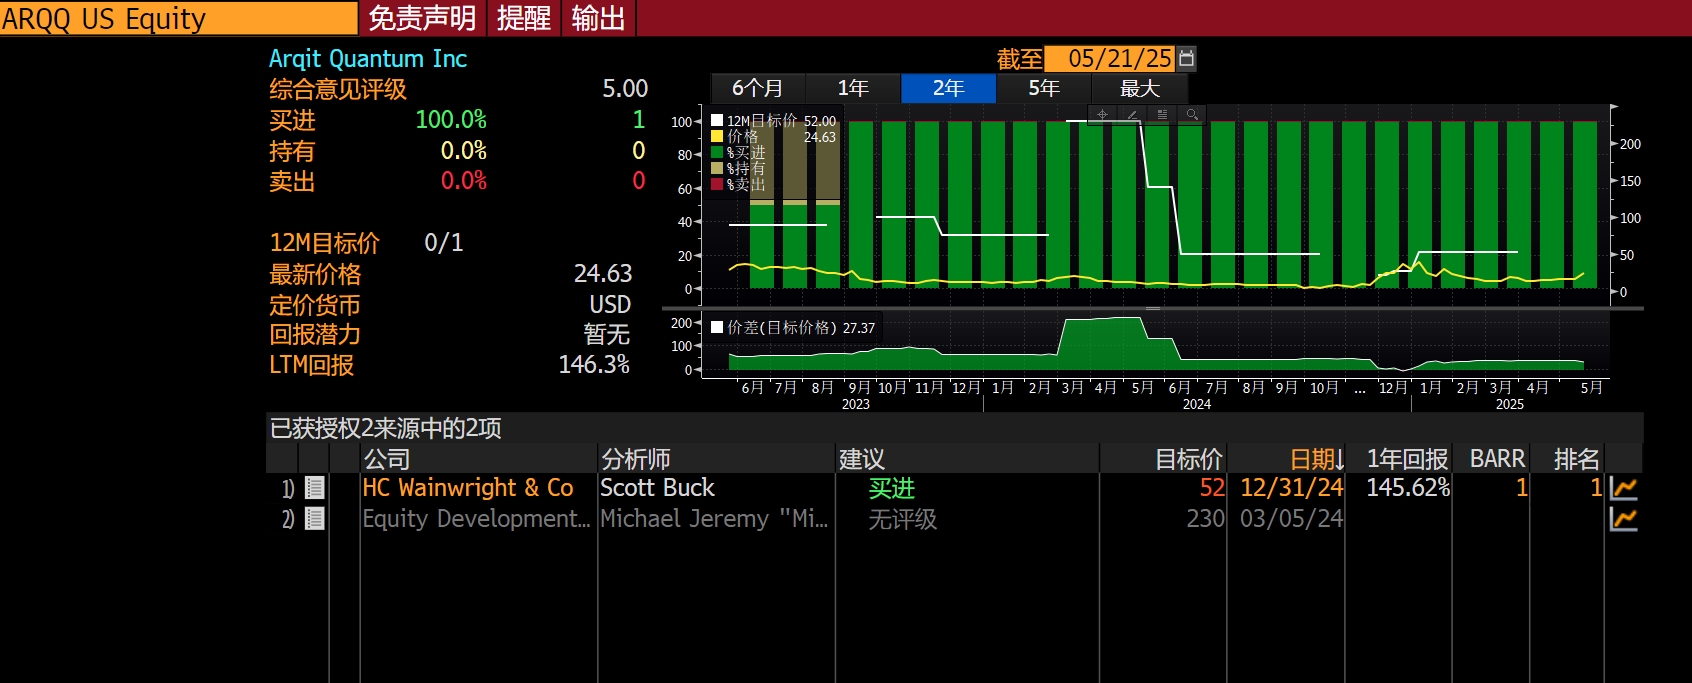Open the 输出 menu item
This screenshot has height=683, width=1692.
pos(599,18)
